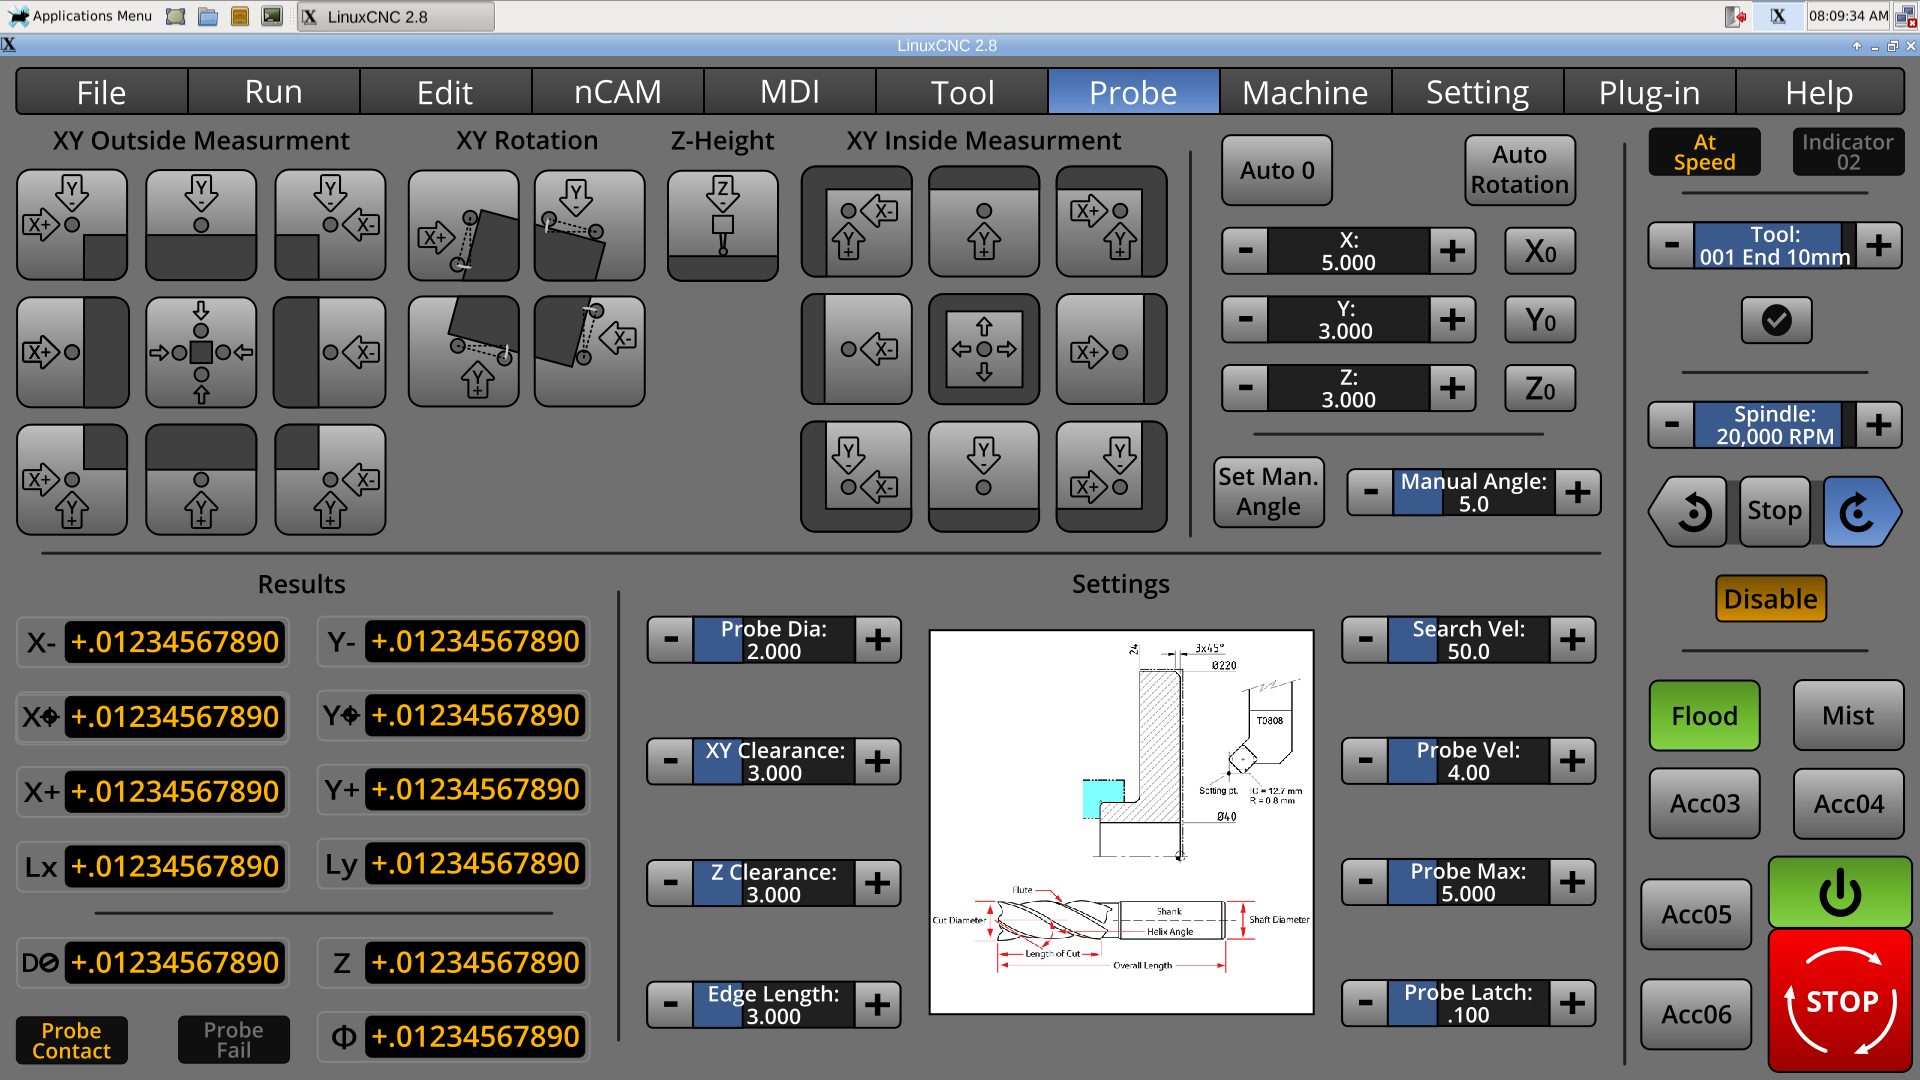Screen dimensions: 1920x1080
Task: Click the Indicator 02 display
Action: (1847, 152)
